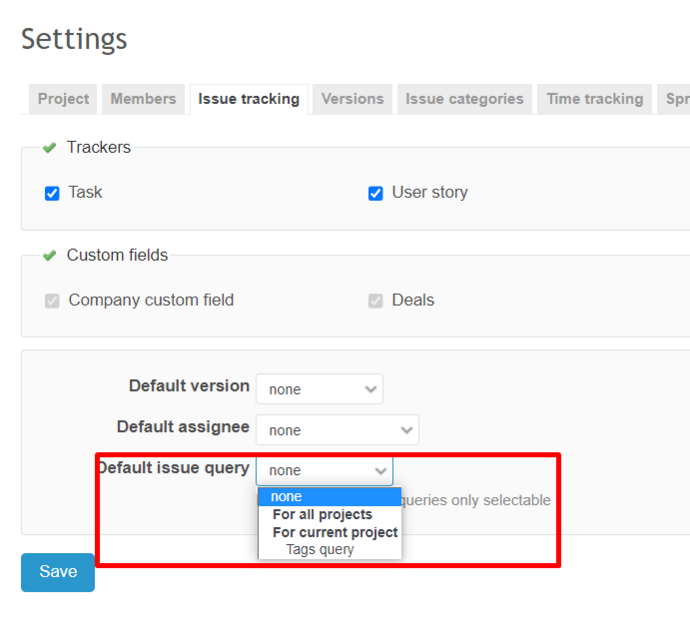Viewport: 690px width, 644px height.
Task: Open the Members tab
Action: tap(143, 99)
